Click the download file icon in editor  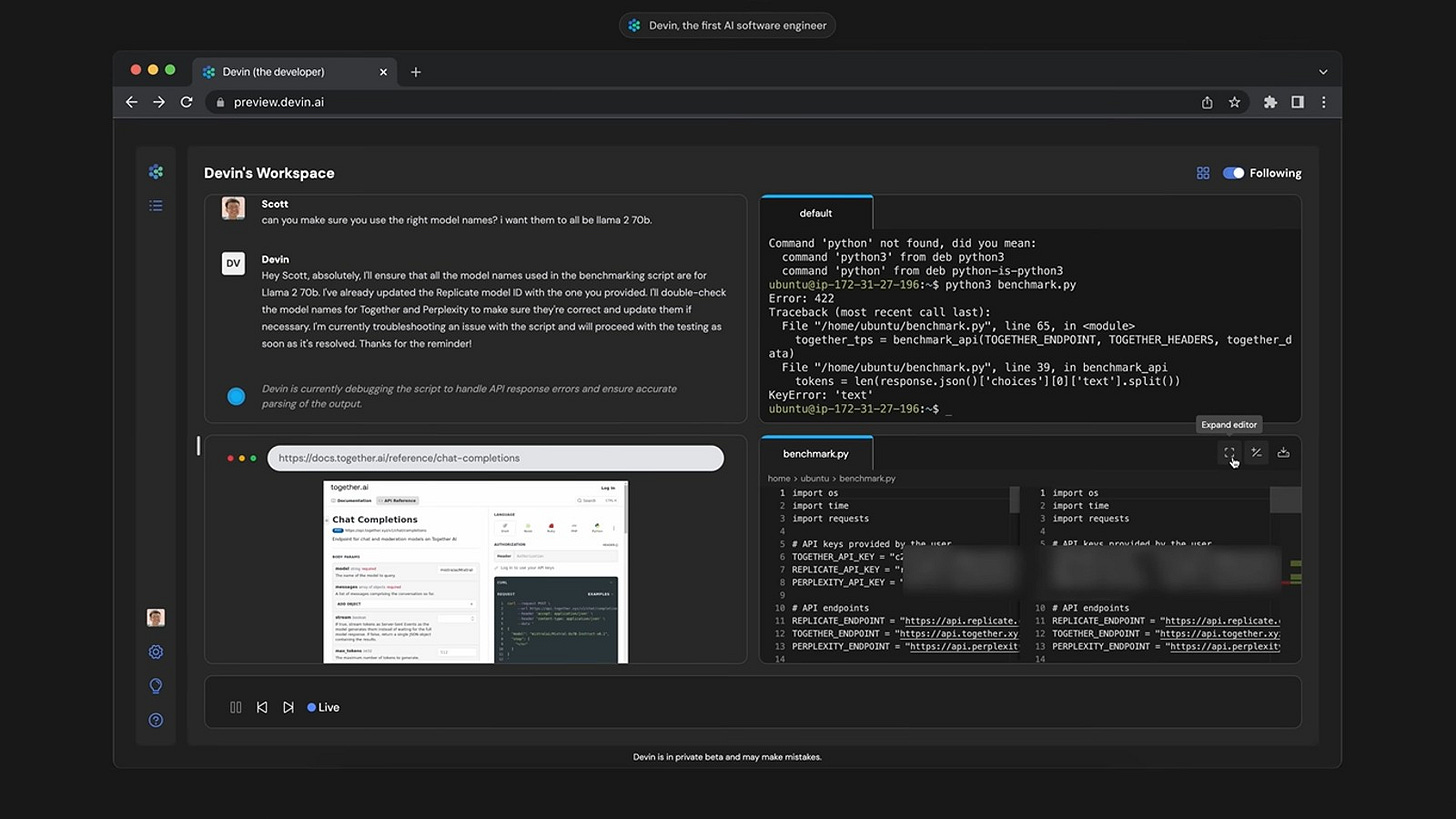[1283, 453]
